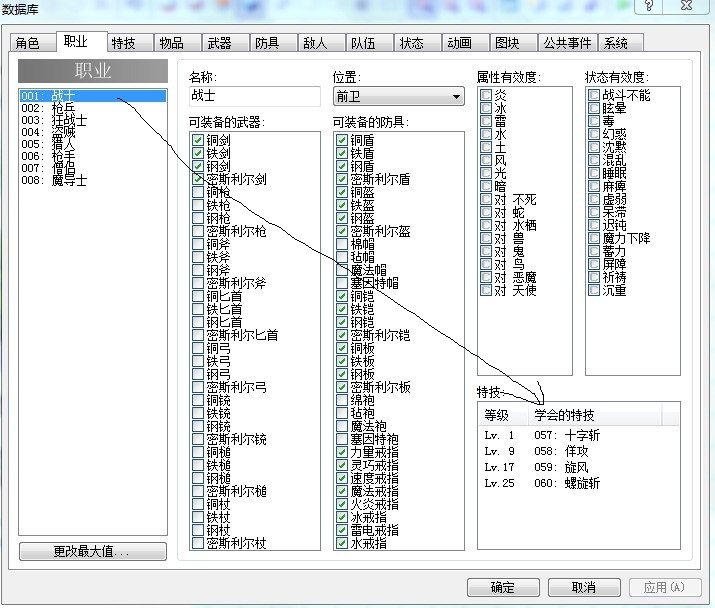Click the 等级 column header

[x=503, y=415]
